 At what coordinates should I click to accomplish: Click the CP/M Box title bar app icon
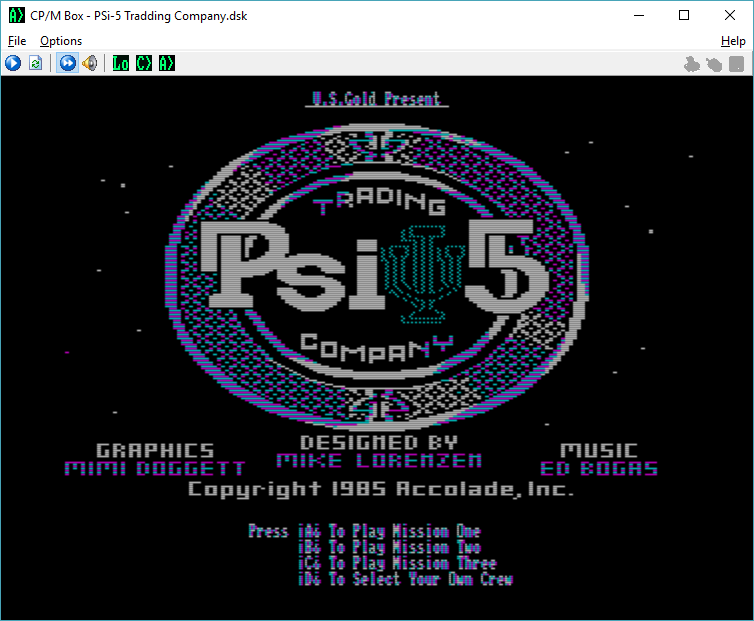tap(16, 15)
